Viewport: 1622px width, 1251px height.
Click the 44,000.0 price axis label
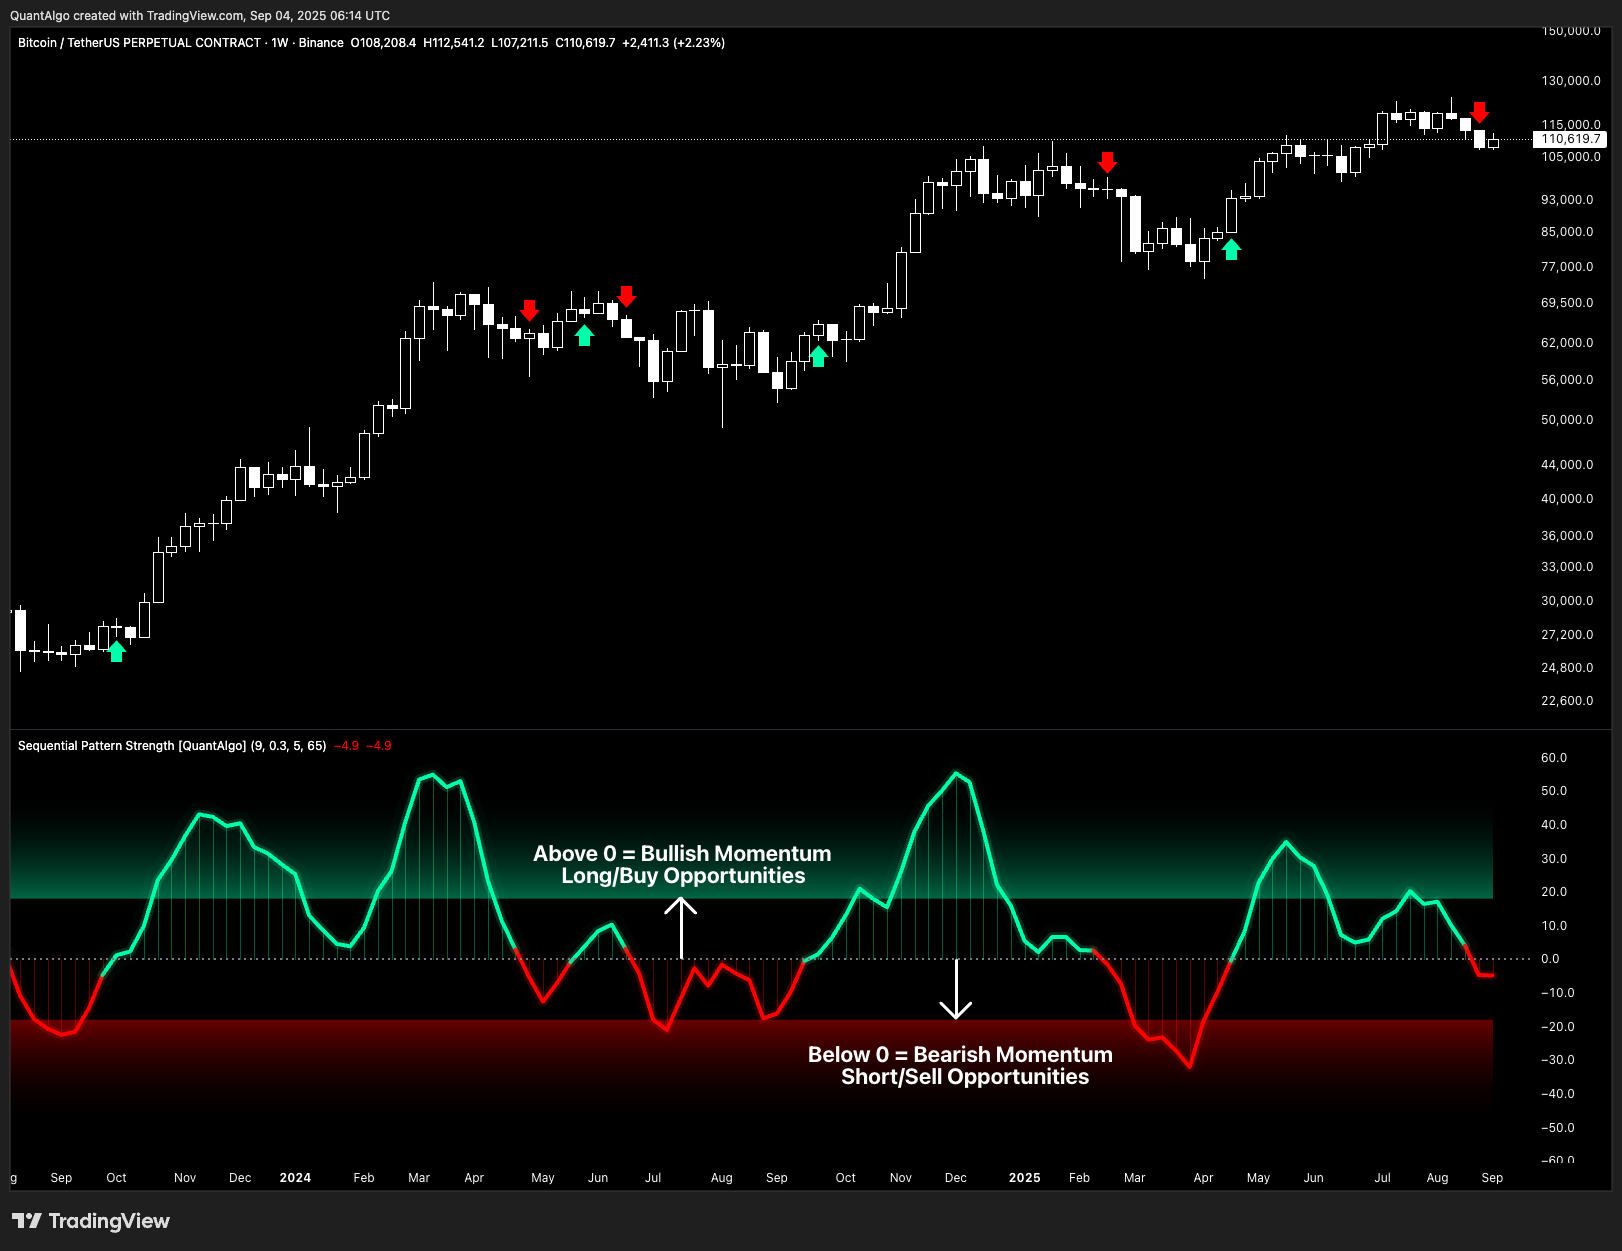click(x=1568, y=465)
